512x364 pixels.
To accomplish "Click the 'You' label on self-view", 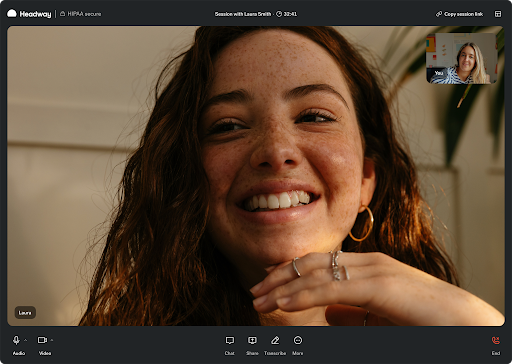I will point(439,73).
